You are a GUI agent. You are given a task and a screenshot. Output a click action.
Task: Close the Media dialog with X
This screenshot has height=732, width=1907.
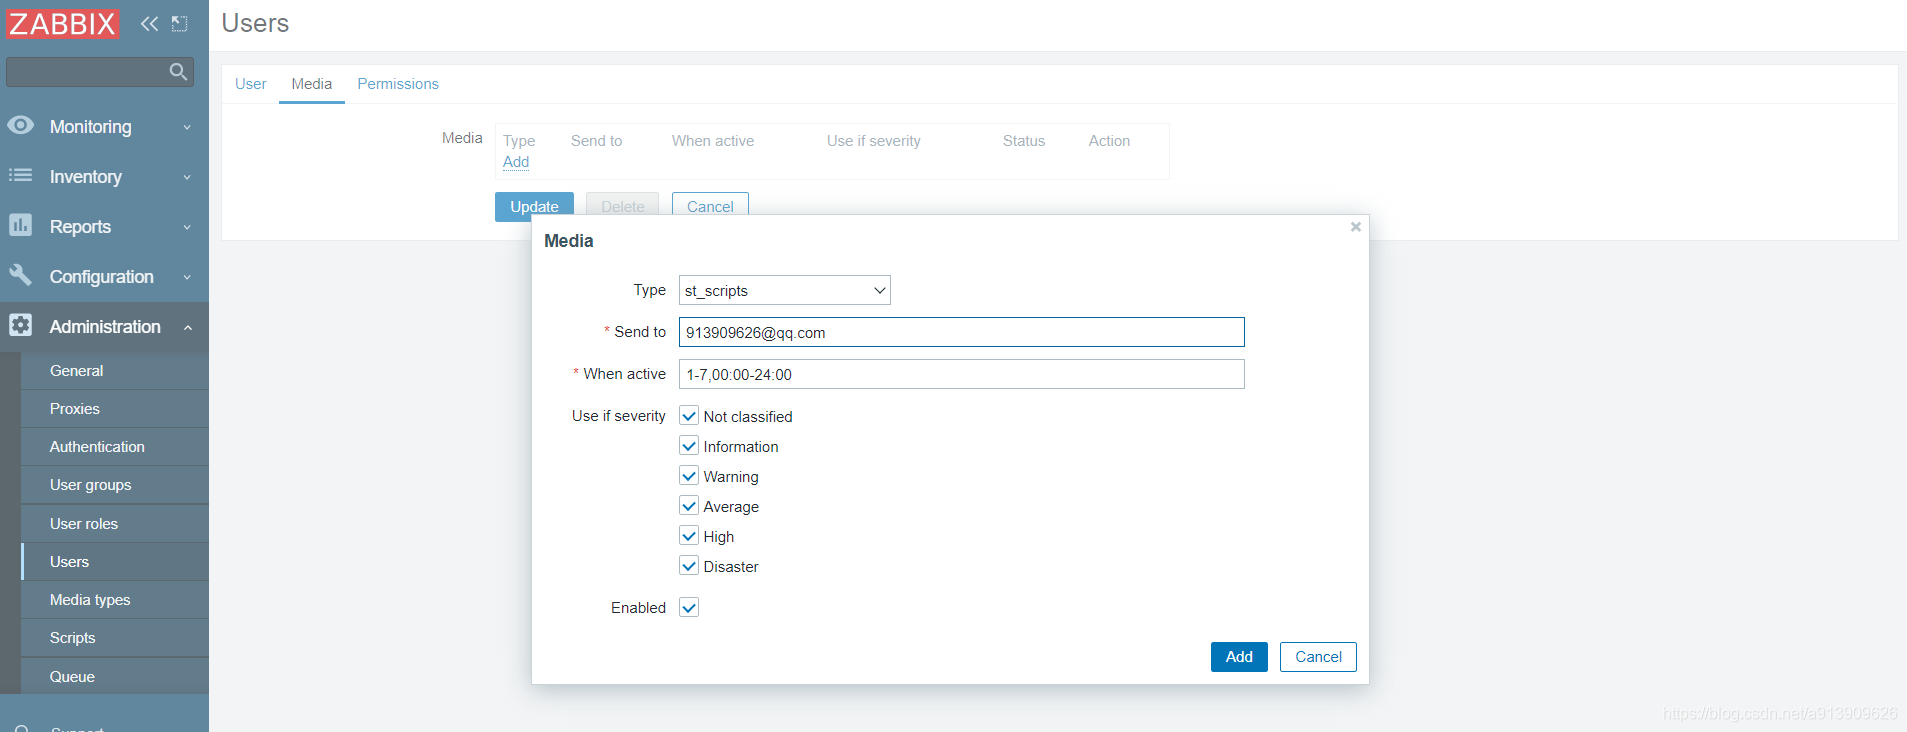click(1355, 227)
